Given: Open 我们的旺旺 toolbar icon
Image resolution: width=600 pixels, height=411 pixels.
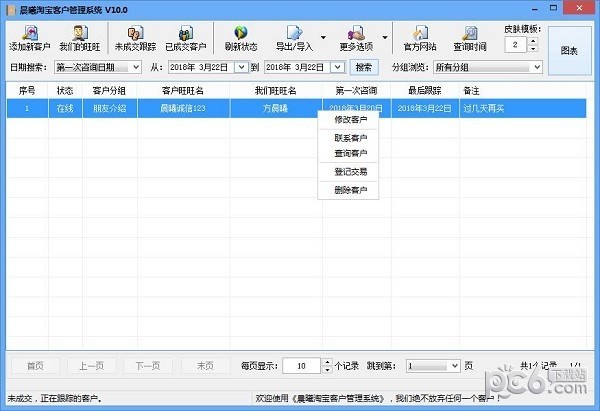Looking at the screenshot, I should tap(80, 38).
